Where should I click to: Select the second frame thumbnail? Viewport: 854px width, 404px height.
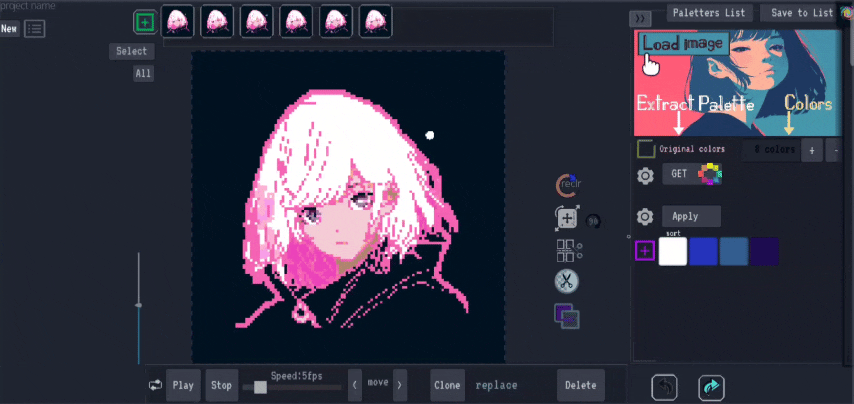pos(217,21)
